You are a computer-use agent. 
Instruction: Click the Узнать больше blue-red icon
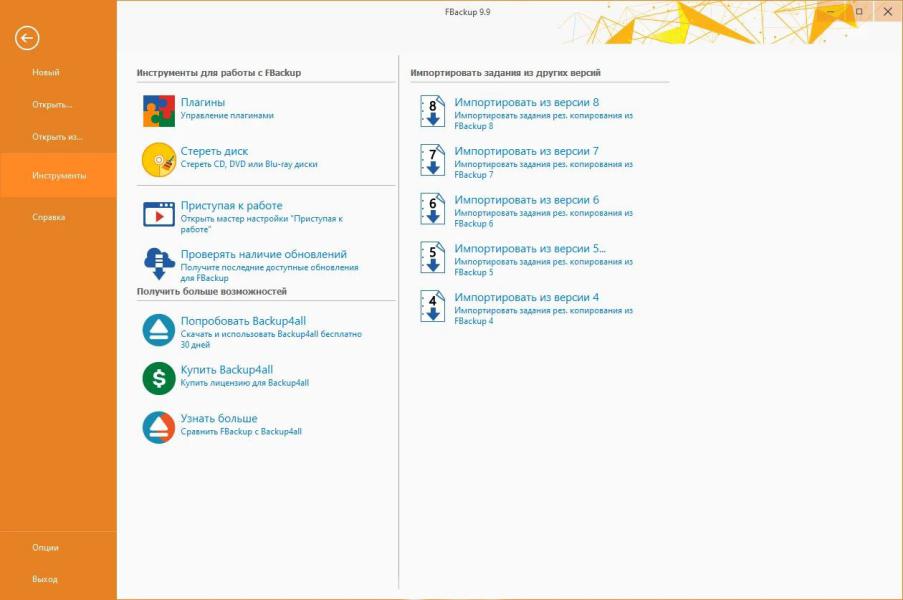(x=159, y=427)
